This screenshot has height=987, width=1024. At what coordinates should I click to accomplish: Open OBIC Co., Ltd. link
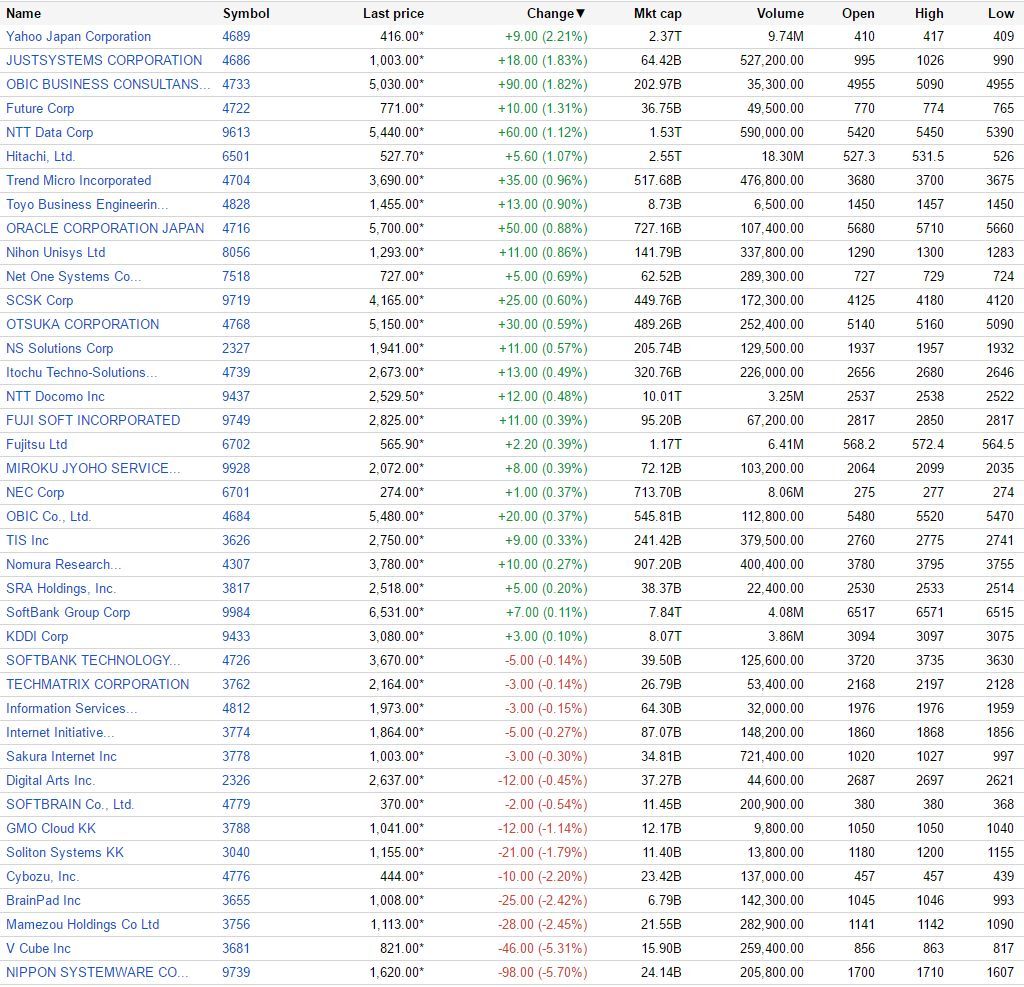pyautogui.click(x=48, y=517)
